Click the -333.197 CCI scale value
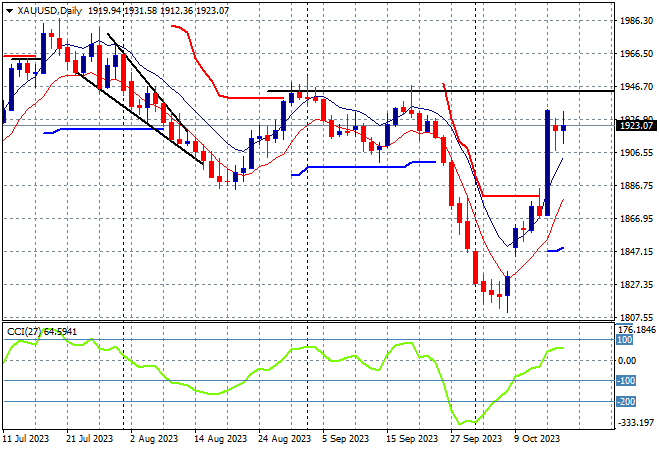This screenshot has height=450, width=660. 636,423
